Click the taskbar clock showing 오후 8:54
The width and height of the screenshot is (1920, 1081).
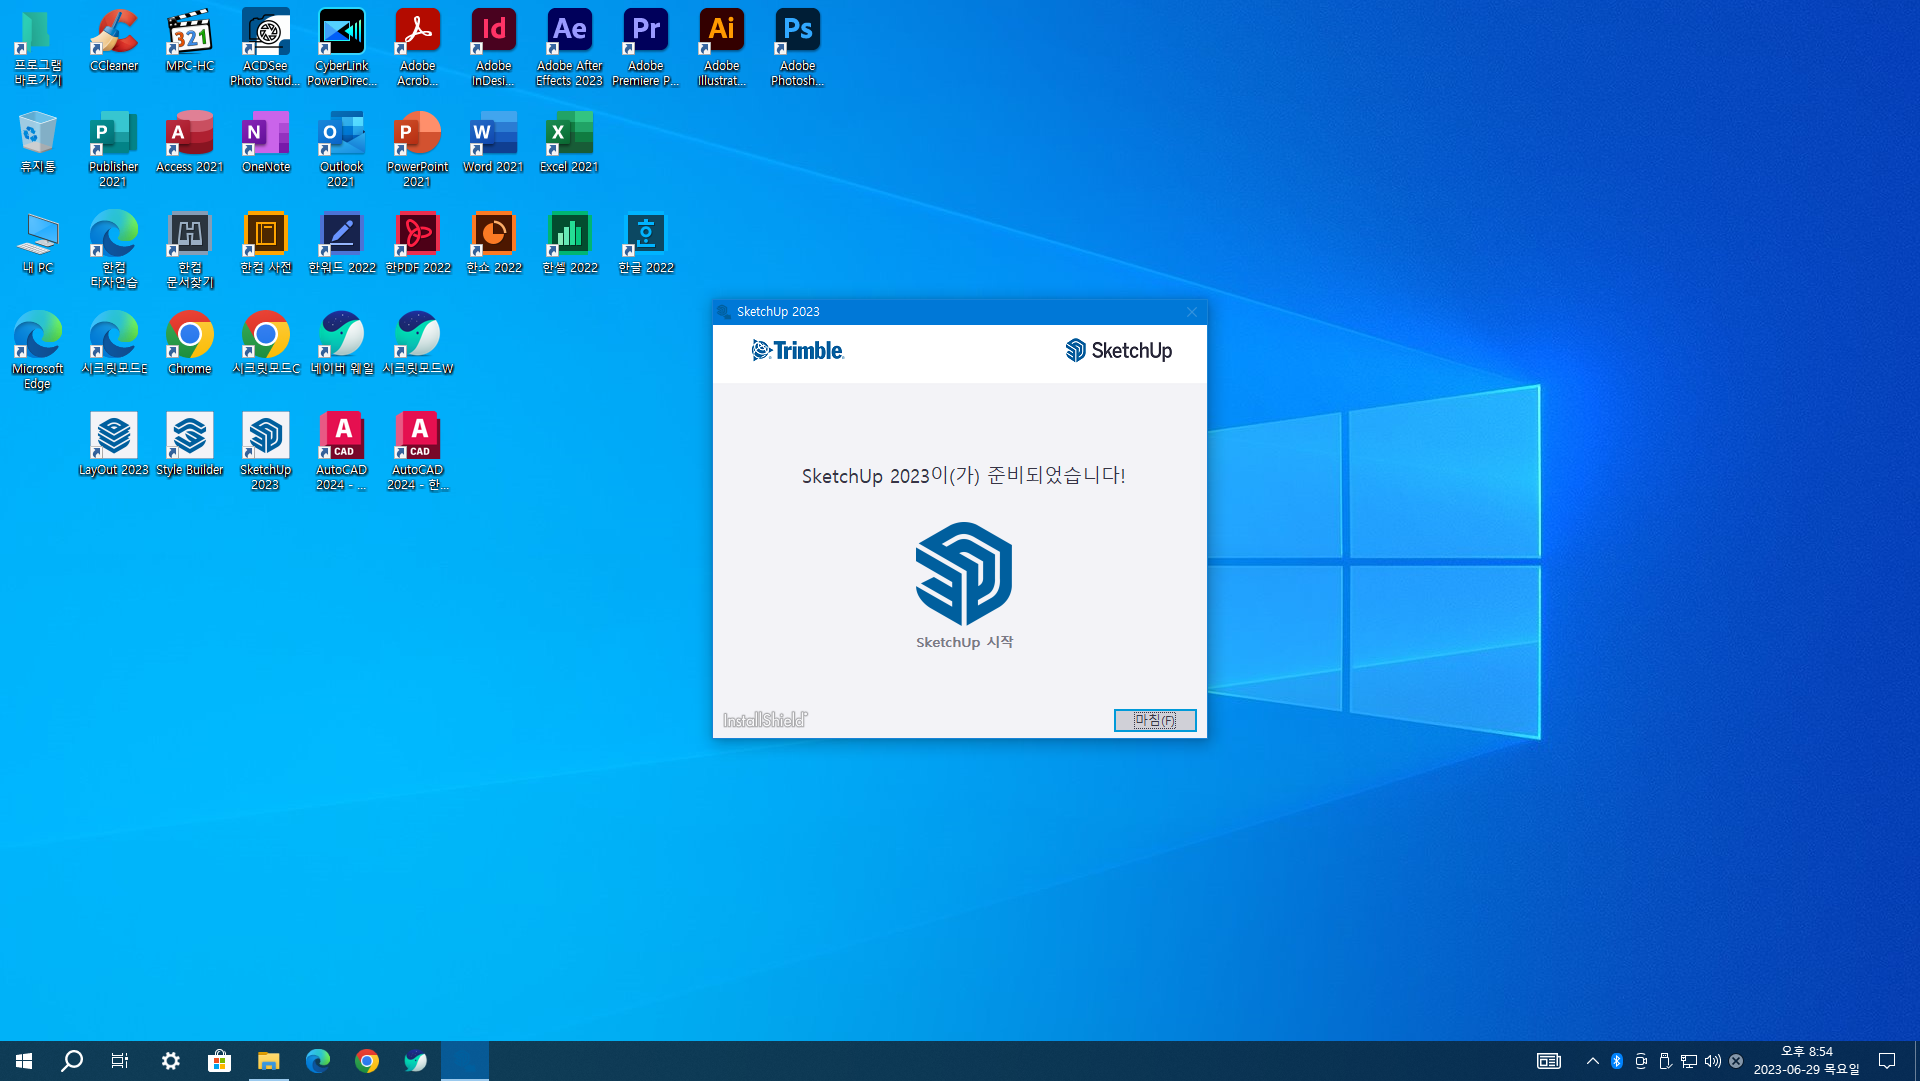pos(1806,1061)
